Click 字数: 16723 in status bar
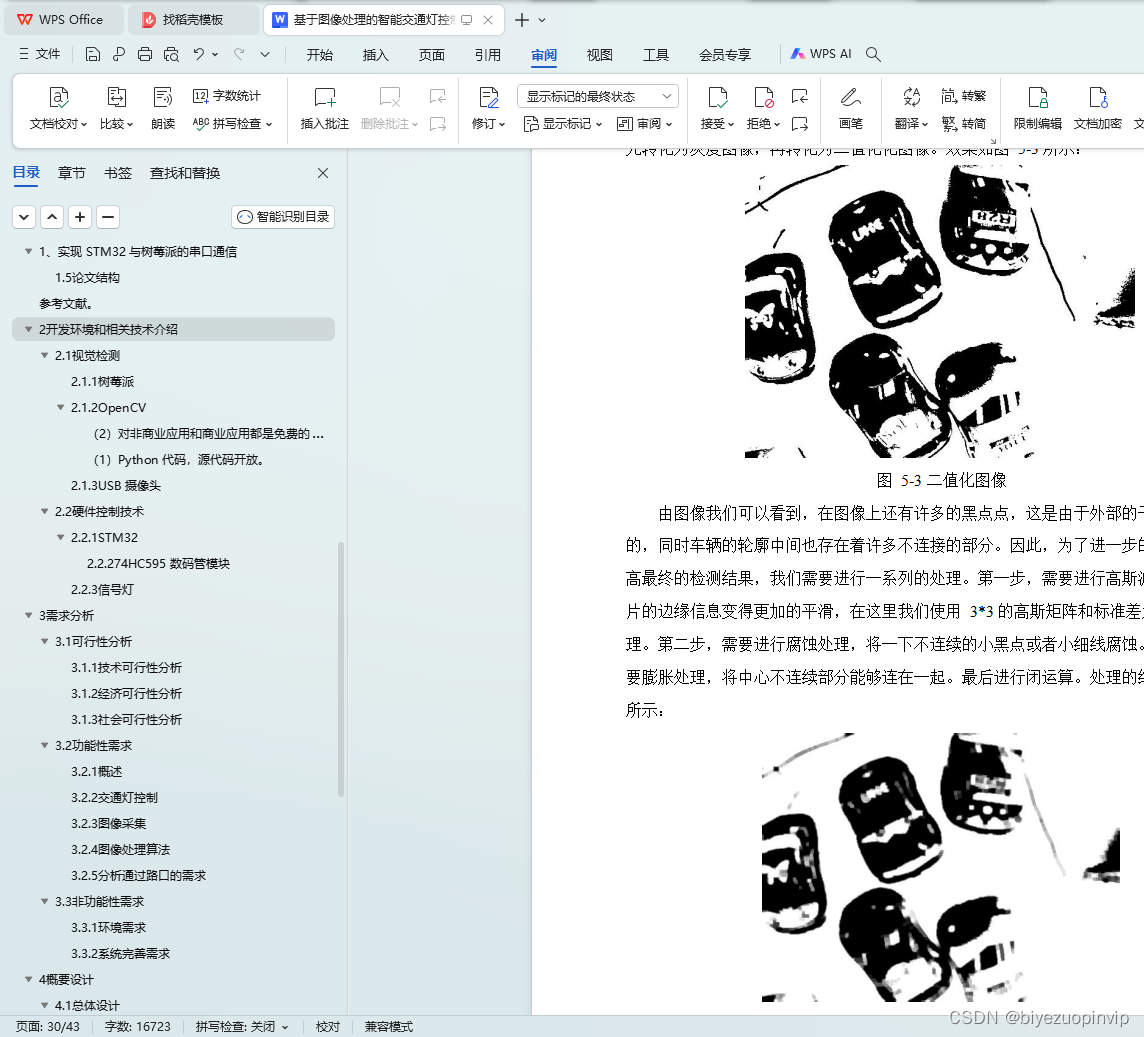Screen dimensions: 1144x1037 pos(137,1027)
